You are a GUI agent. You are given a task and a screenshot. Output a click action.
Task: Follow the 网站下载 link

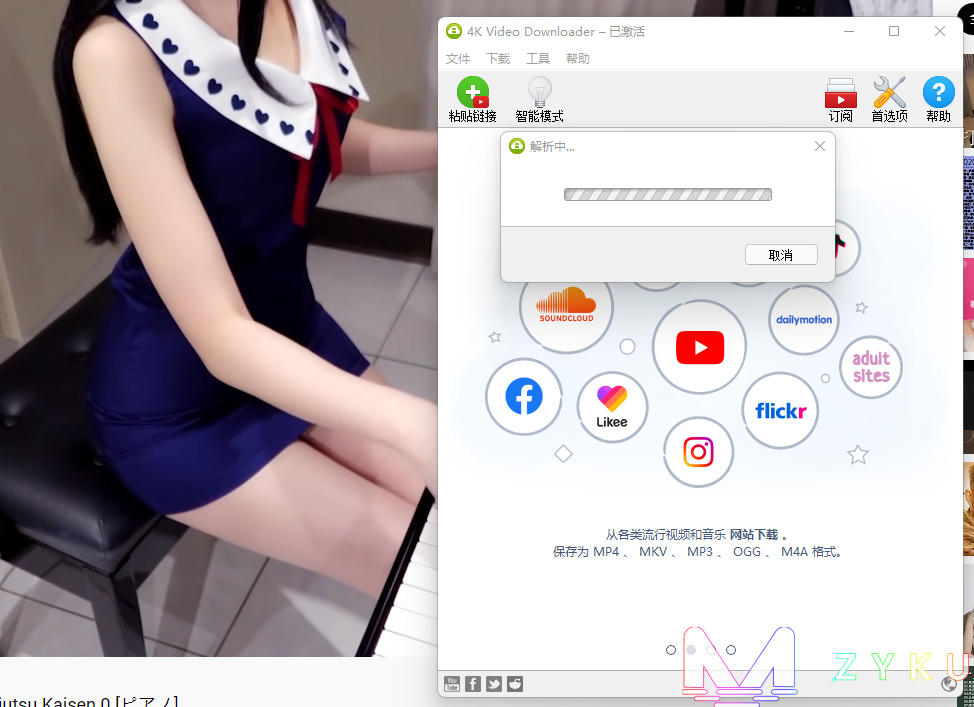[753, 534]
